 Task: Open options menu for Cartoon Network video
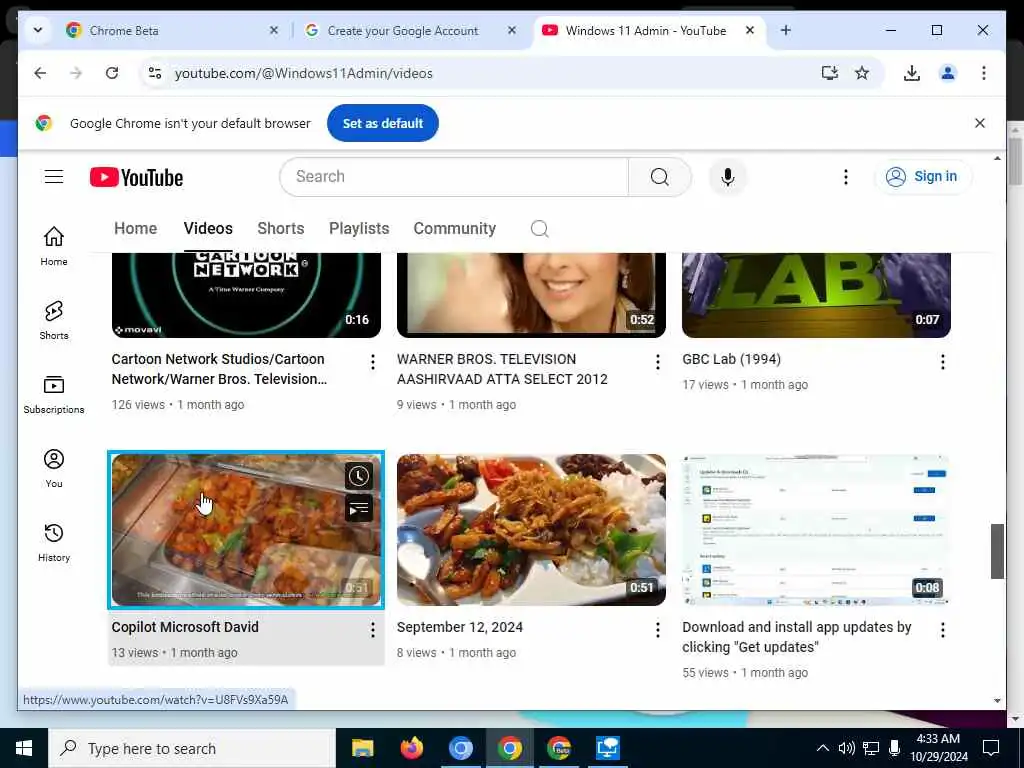372,362
